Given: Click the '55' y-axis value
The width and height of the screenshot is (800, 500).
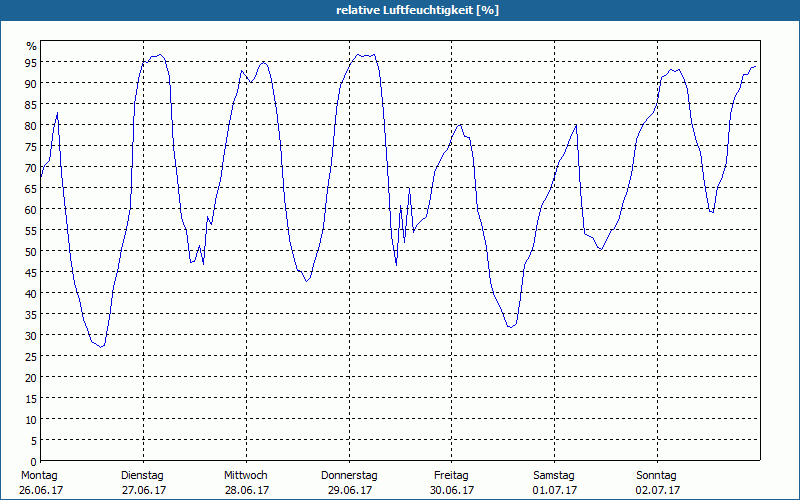Looking at the screenshot, I should [x=31, y=230].
